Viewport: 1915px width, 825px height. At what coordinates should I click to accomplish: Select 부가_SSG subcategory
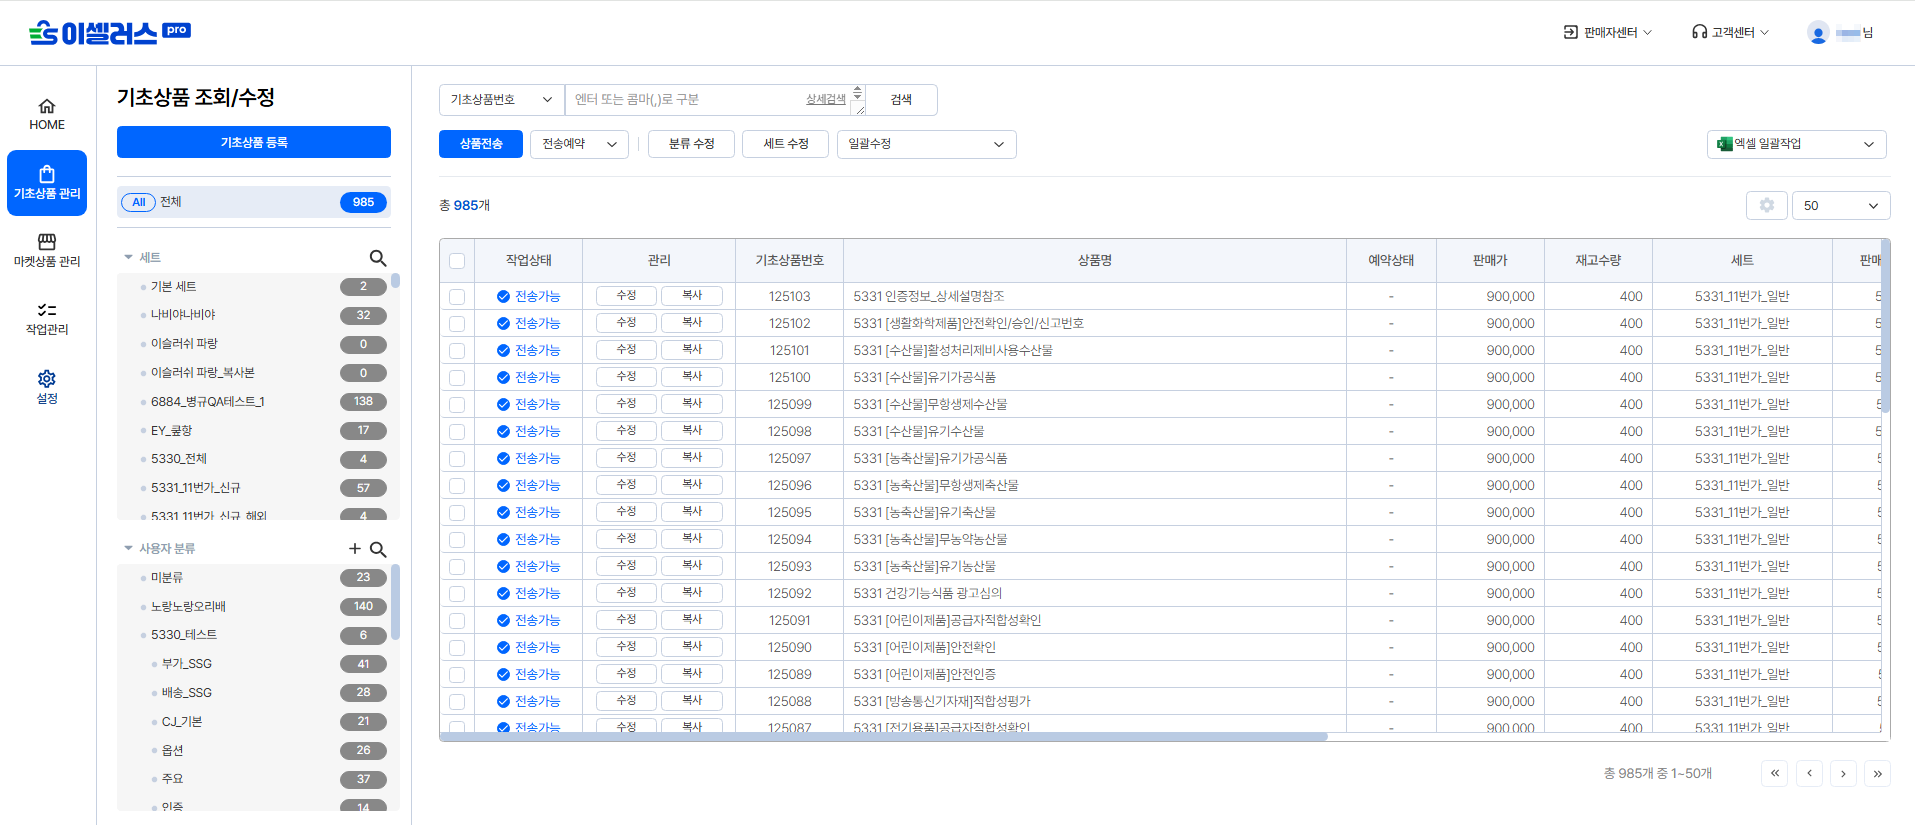click(x=187, y=664)
